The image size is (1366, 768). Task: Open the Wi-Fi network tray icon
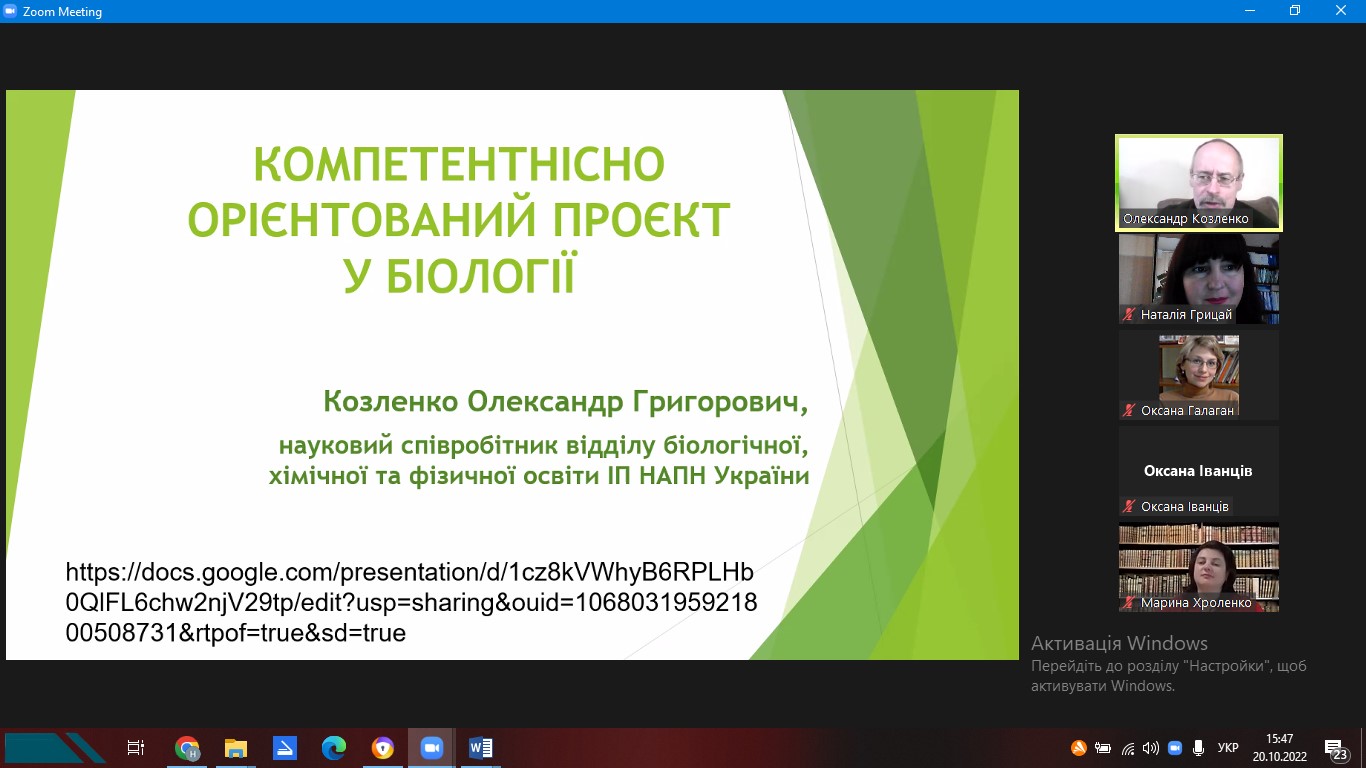[1128, 748]
